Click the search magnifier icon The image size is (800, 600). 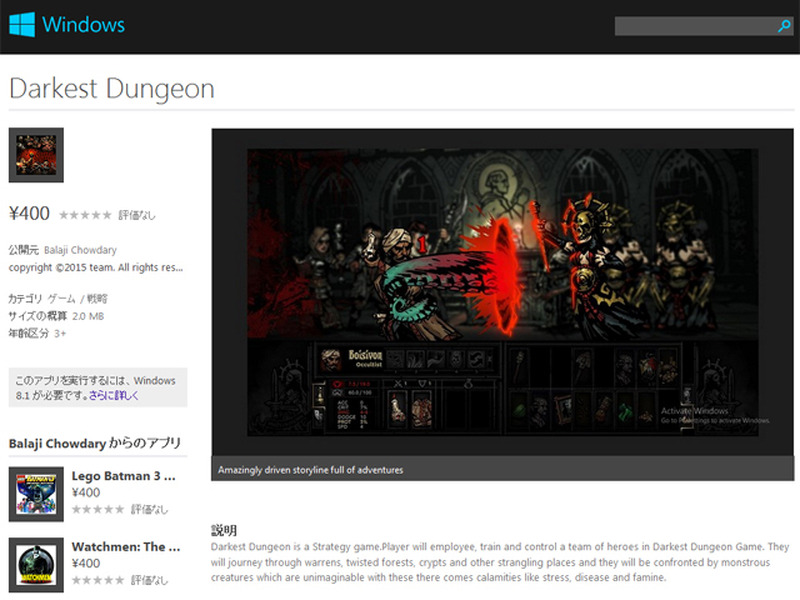(784, 26)
